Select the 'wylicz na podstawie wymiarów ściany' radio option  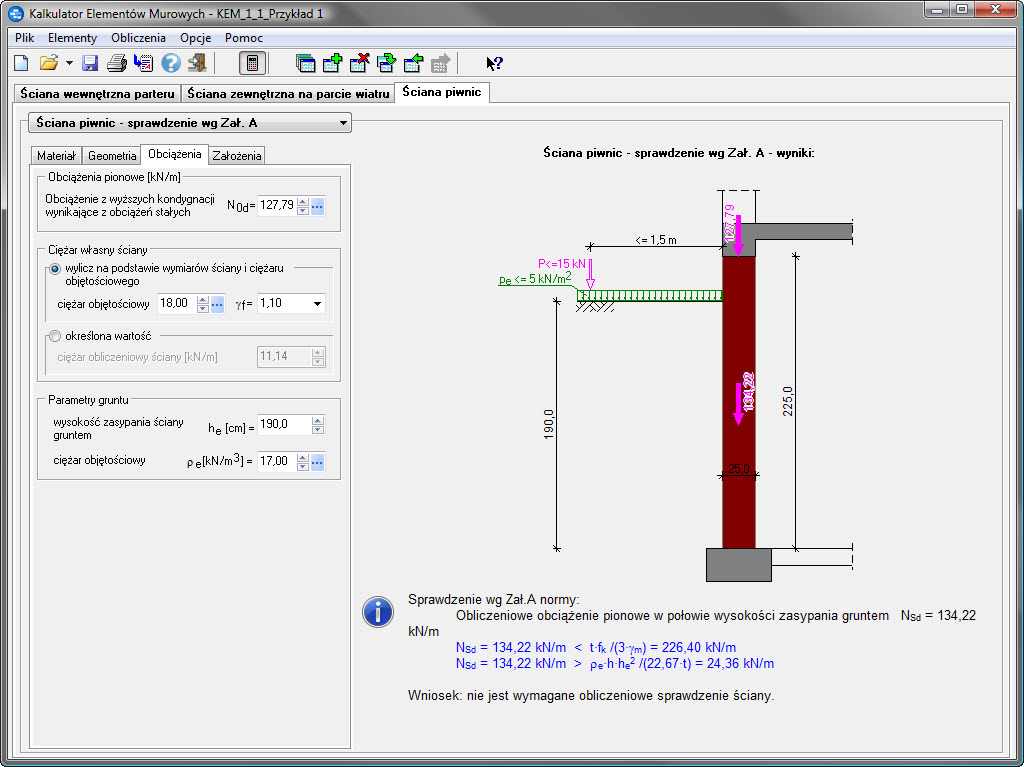(x=55, y=269)
